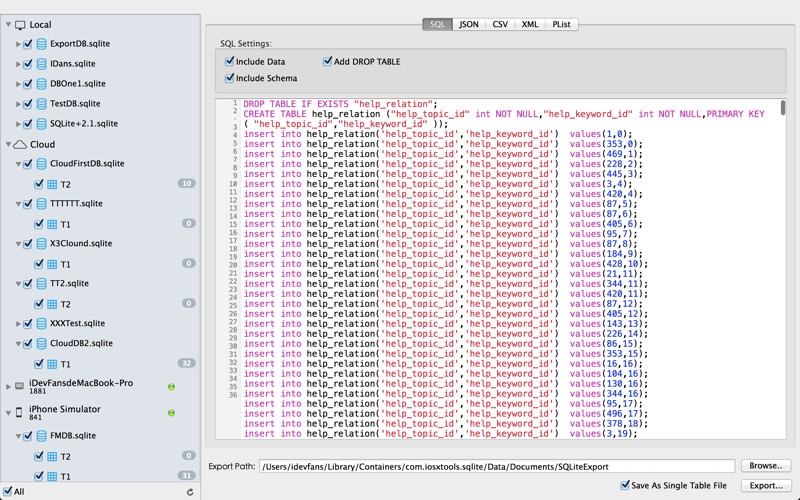Select the TT2.sqlite database icon
Screen dimensions: 800x500
pos(41,283)
